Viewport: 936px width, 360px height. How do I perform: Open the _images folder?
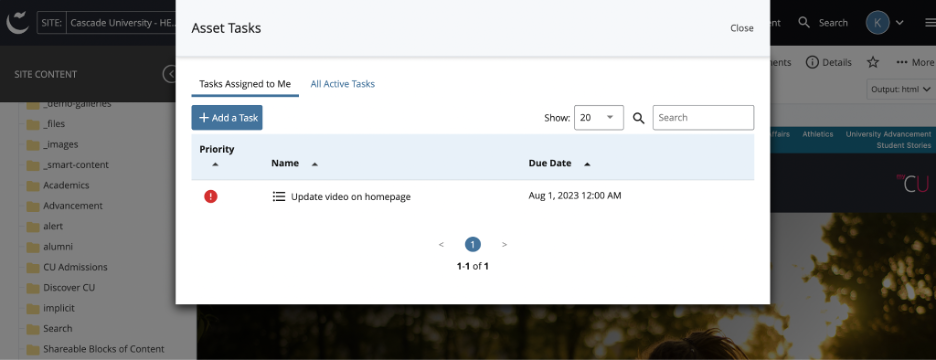click(60, 144)
